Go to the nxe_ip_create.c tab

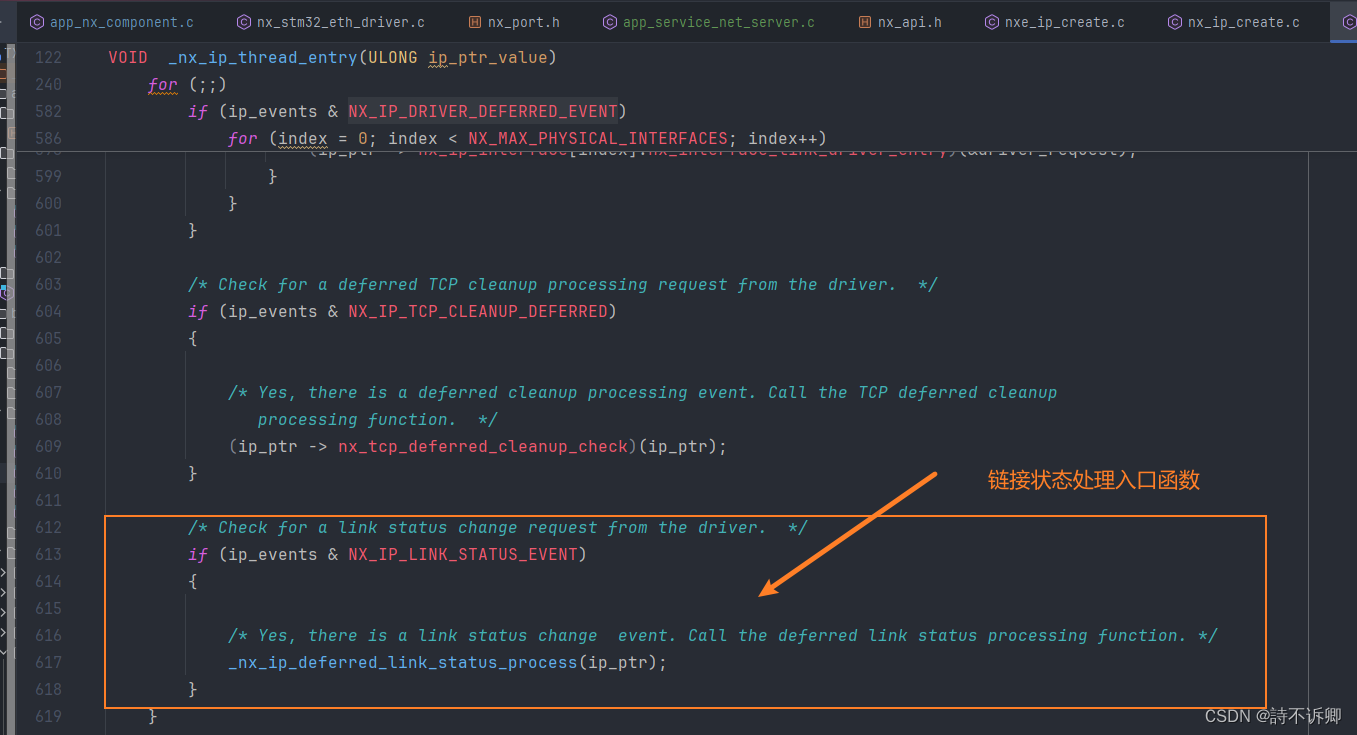tap(1054, 22)
